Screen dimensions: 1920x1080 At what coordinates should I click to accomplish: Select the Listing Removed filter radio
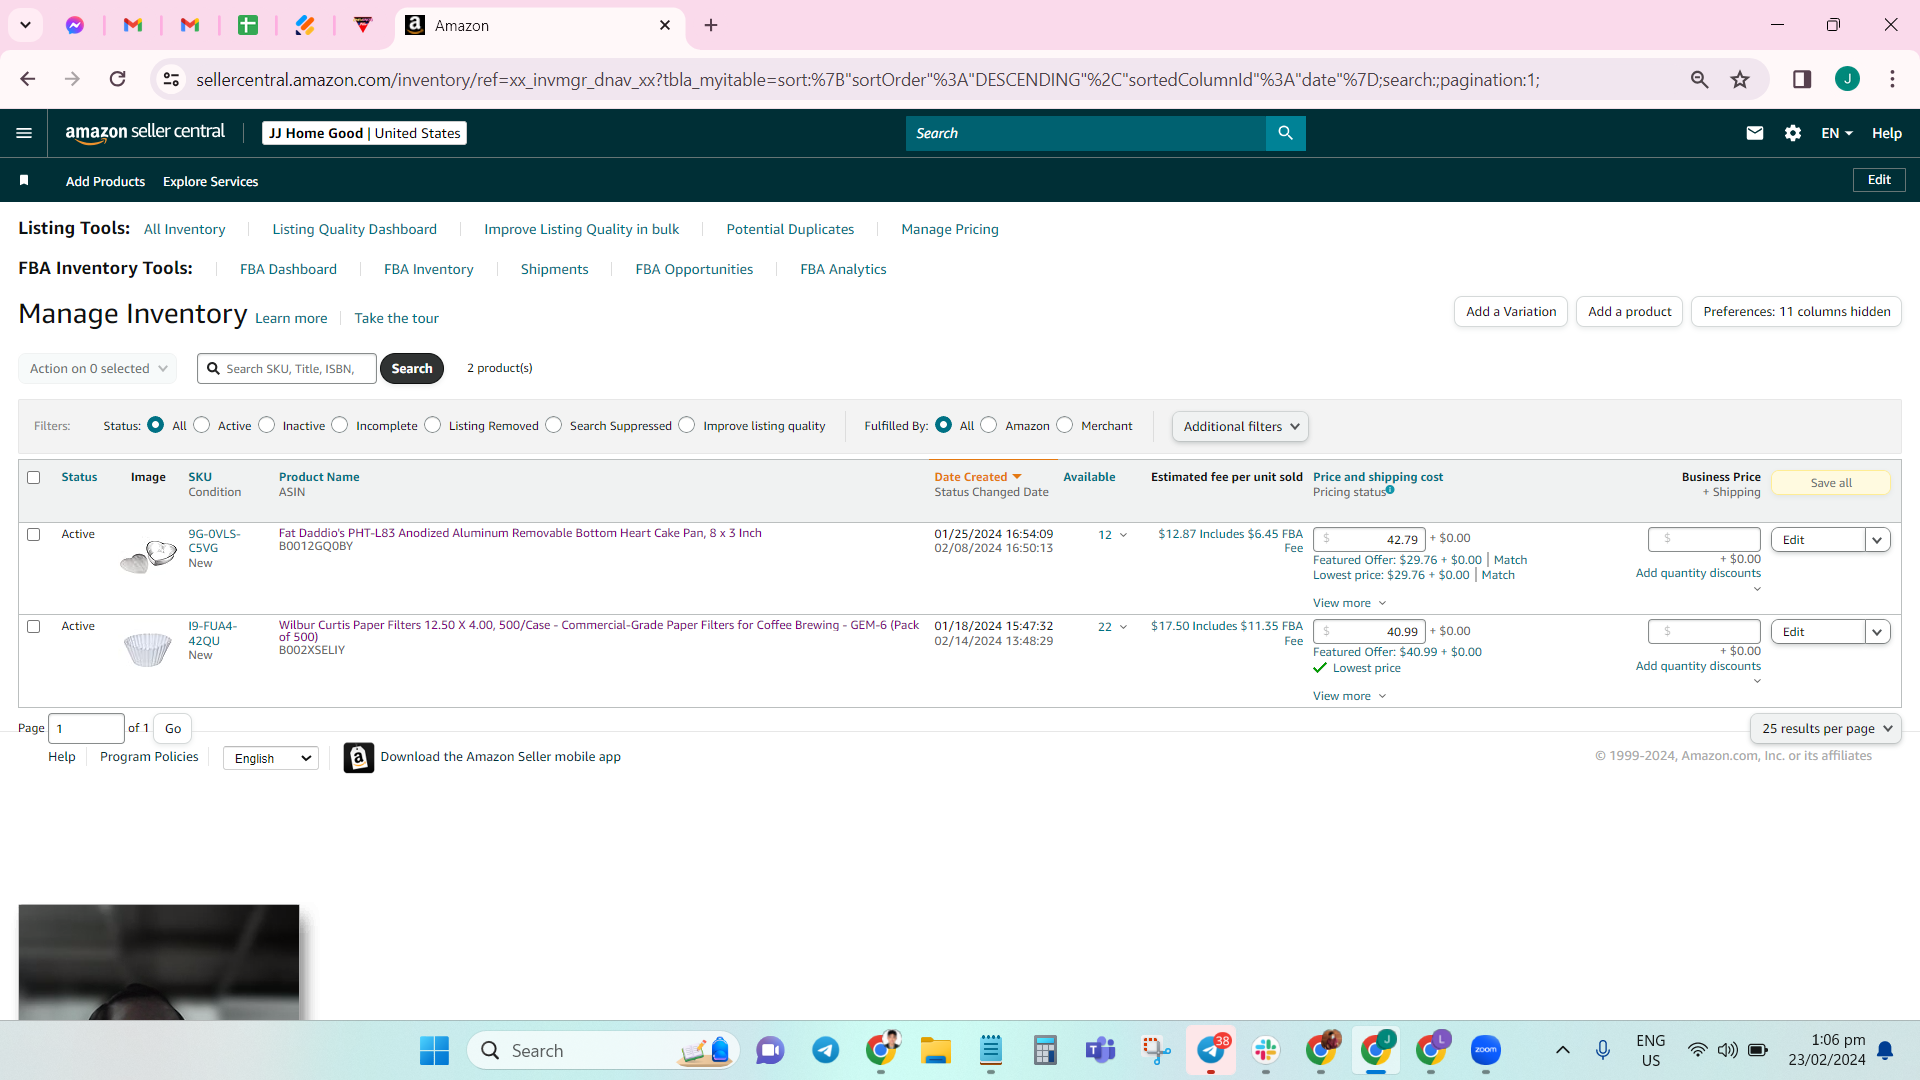[x=433, y=425]
